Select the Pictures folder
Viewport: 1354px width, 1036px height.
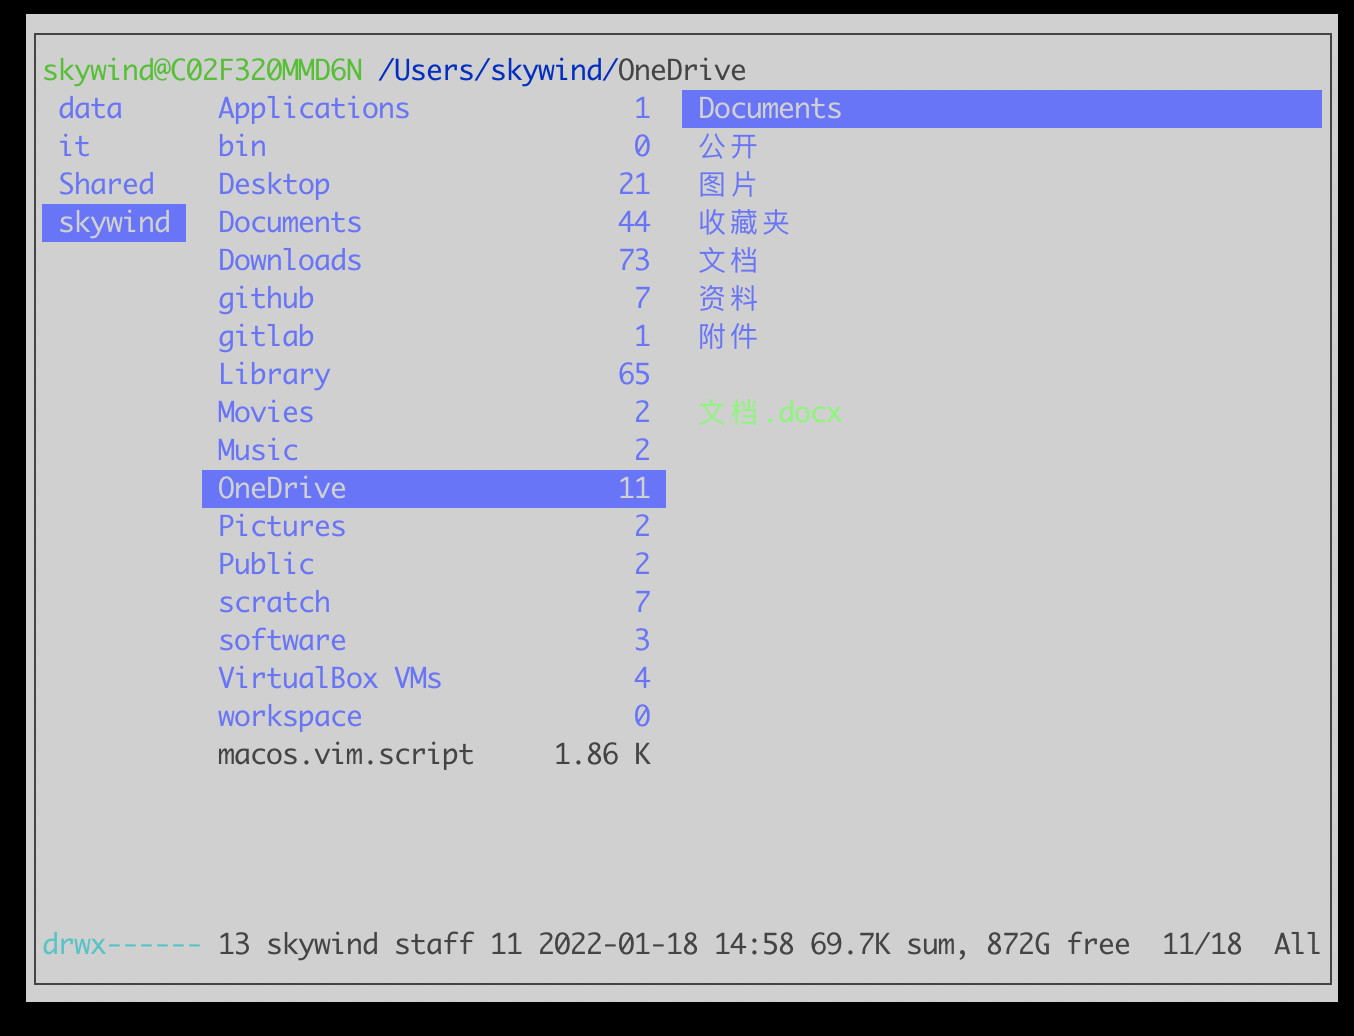281,526
